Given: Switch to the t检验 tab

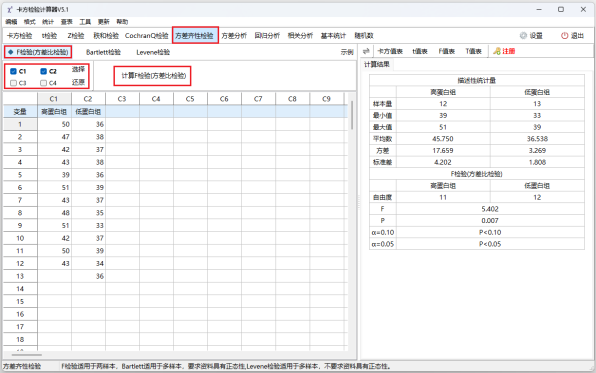Looking at the screenshot, I should pyautogui.click(x=49, y=36).
